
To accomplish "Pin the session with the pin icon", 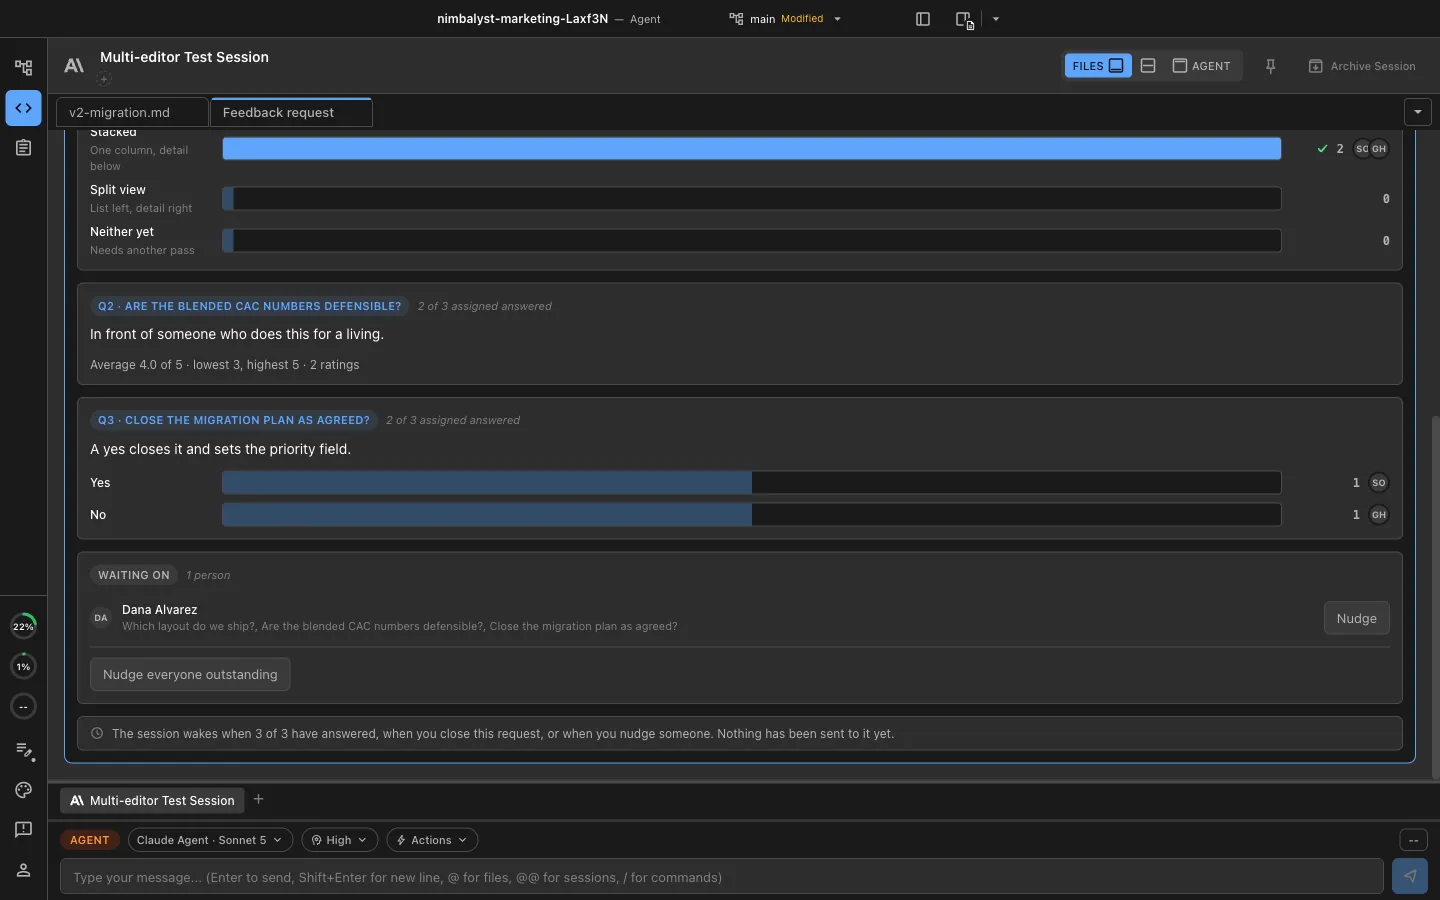I will point(1270,66).
